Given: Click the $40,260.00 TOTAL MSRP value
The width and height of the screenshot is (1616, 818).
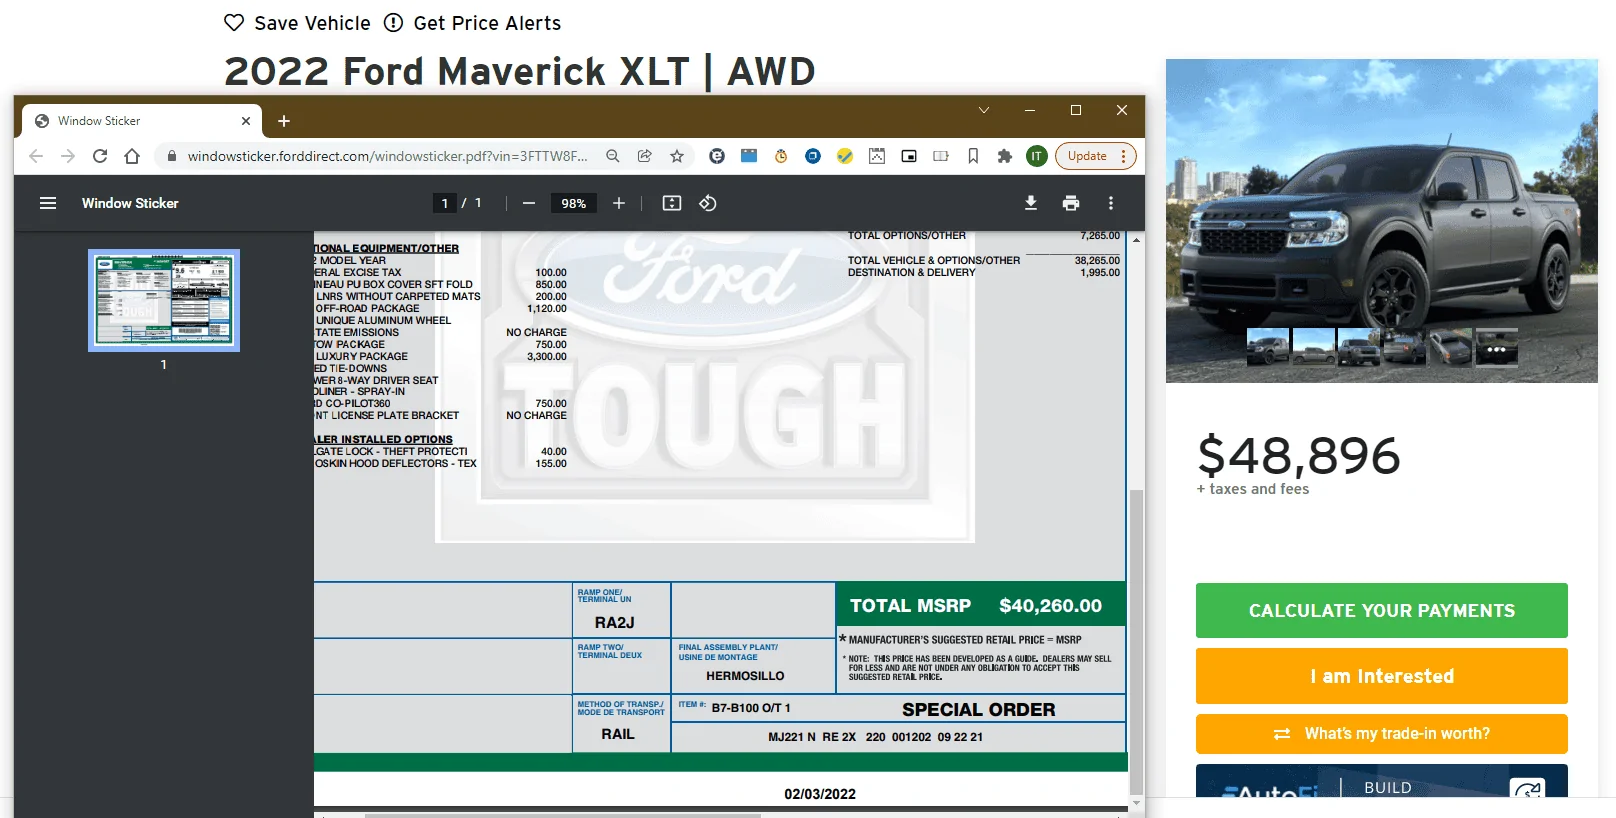Looking at the screenshot, I should point(1050,605).
